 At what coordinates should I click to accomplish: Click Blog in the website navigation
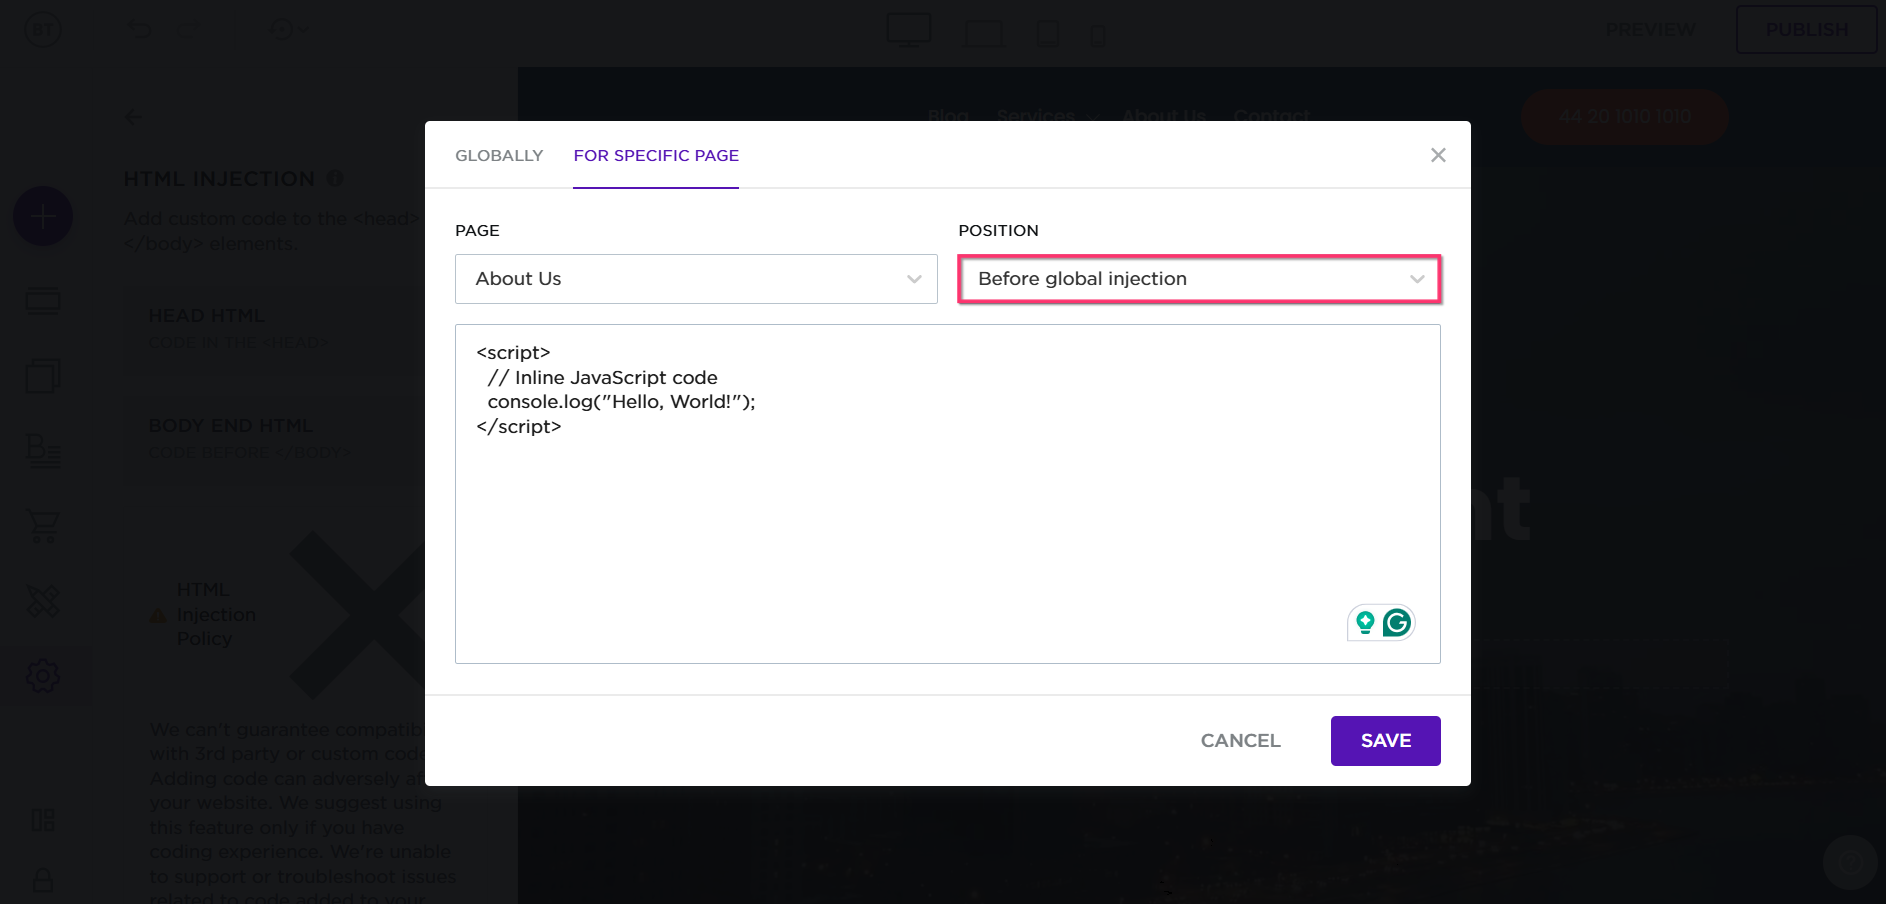(x=948, y=116)
